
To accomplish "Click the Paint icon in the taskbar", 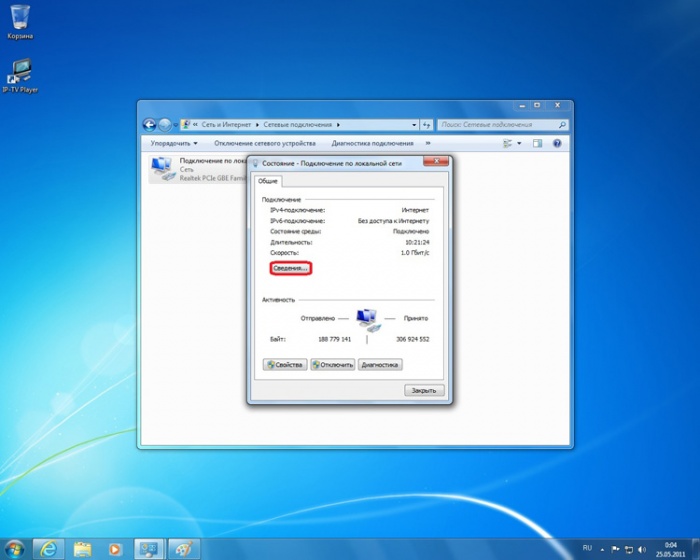I will coord(182,548).
